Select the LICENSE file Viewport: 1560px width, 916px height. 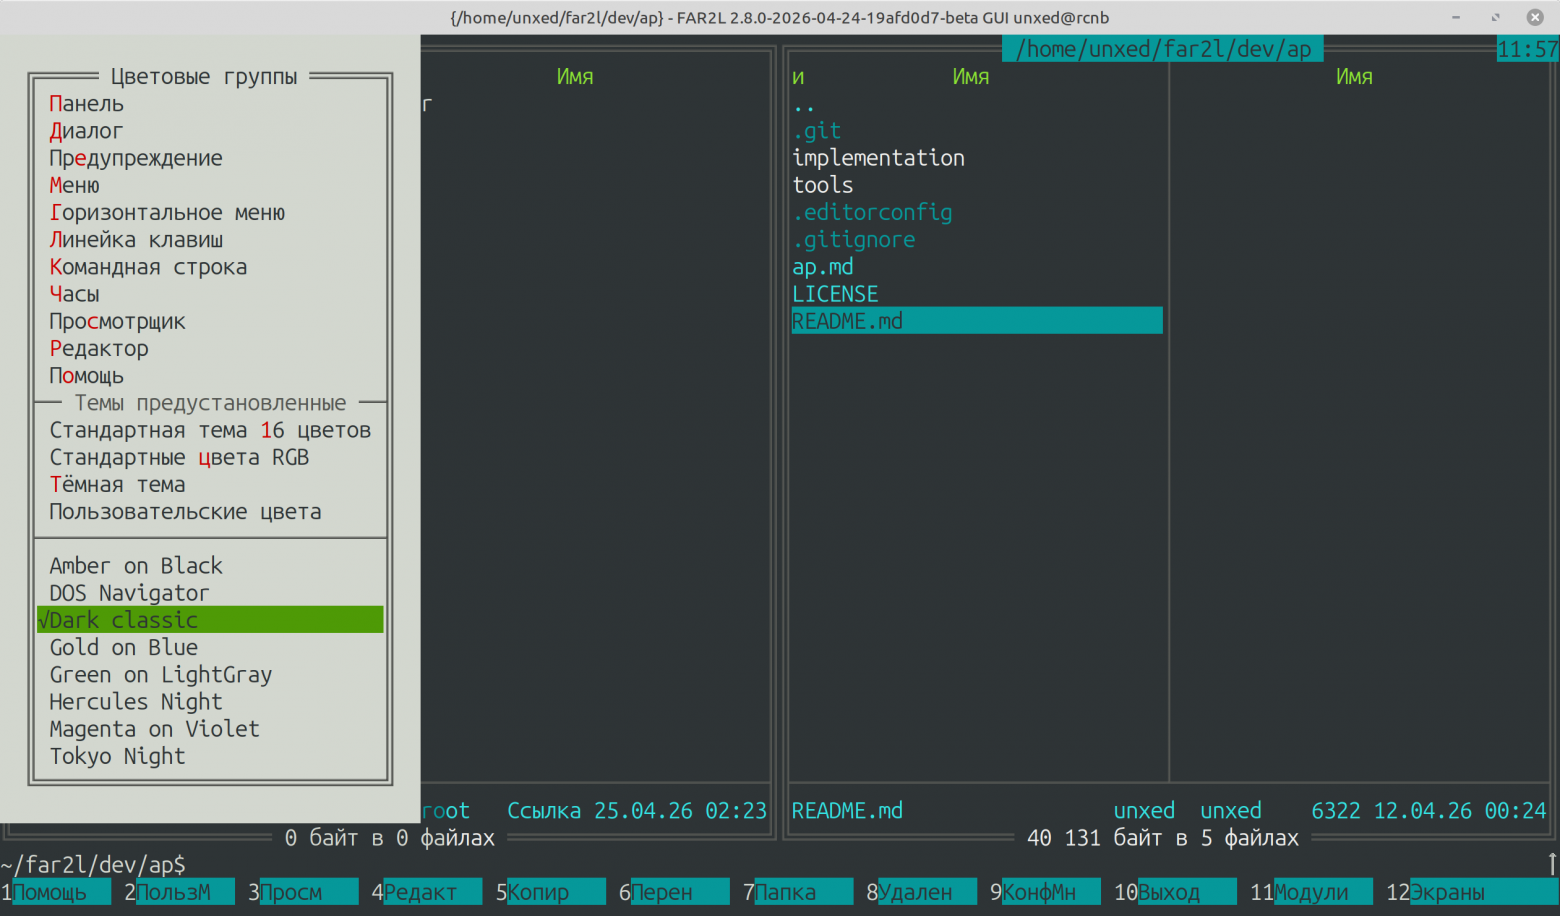click(834, 293)
